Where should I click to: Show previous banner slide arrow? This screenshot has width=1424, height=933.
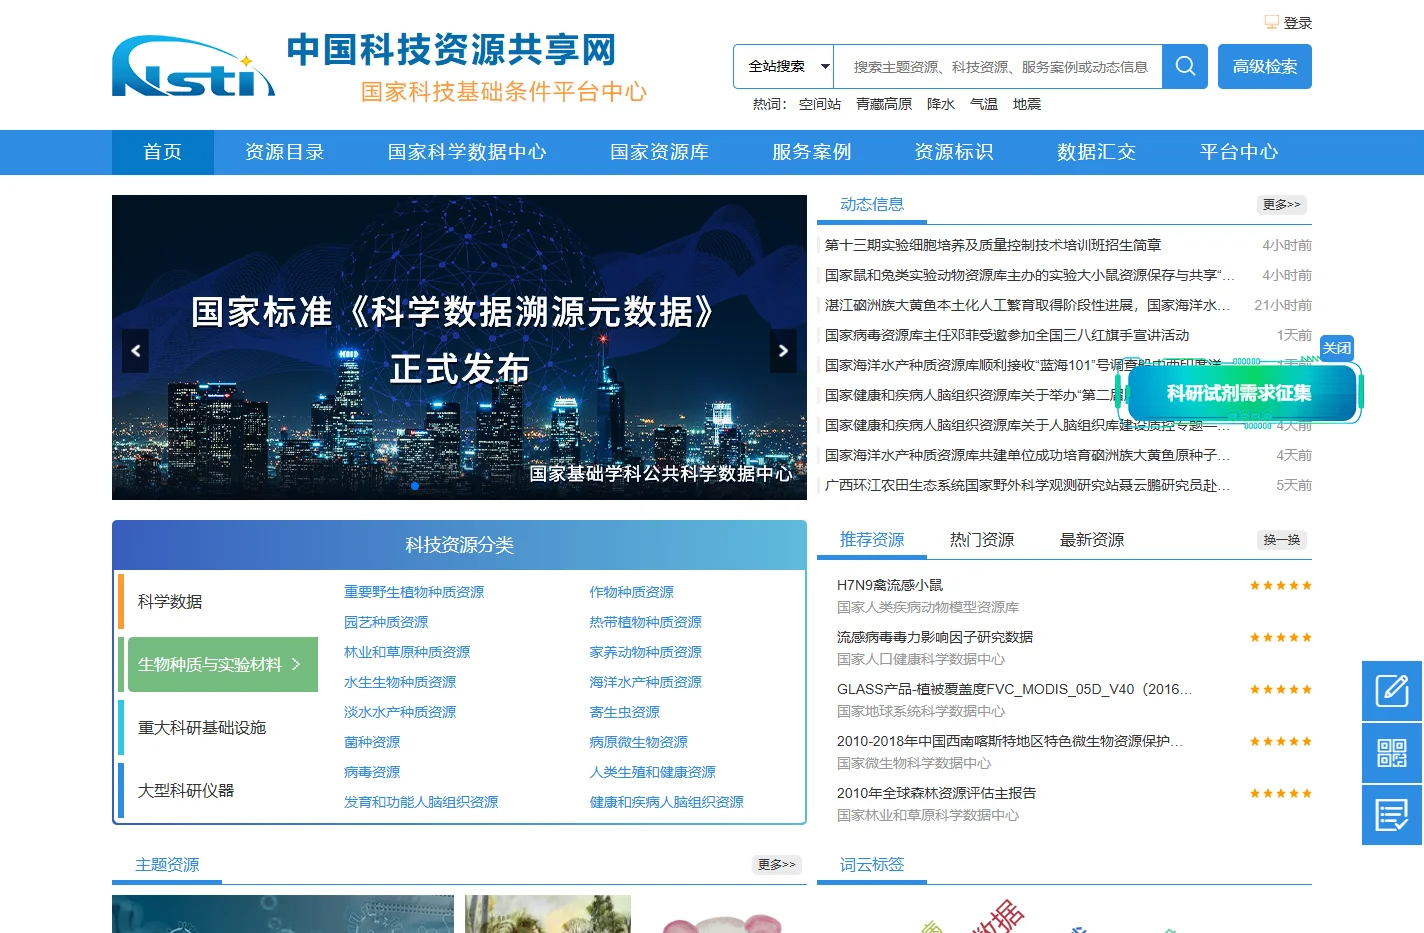click(x=136, y=351)
